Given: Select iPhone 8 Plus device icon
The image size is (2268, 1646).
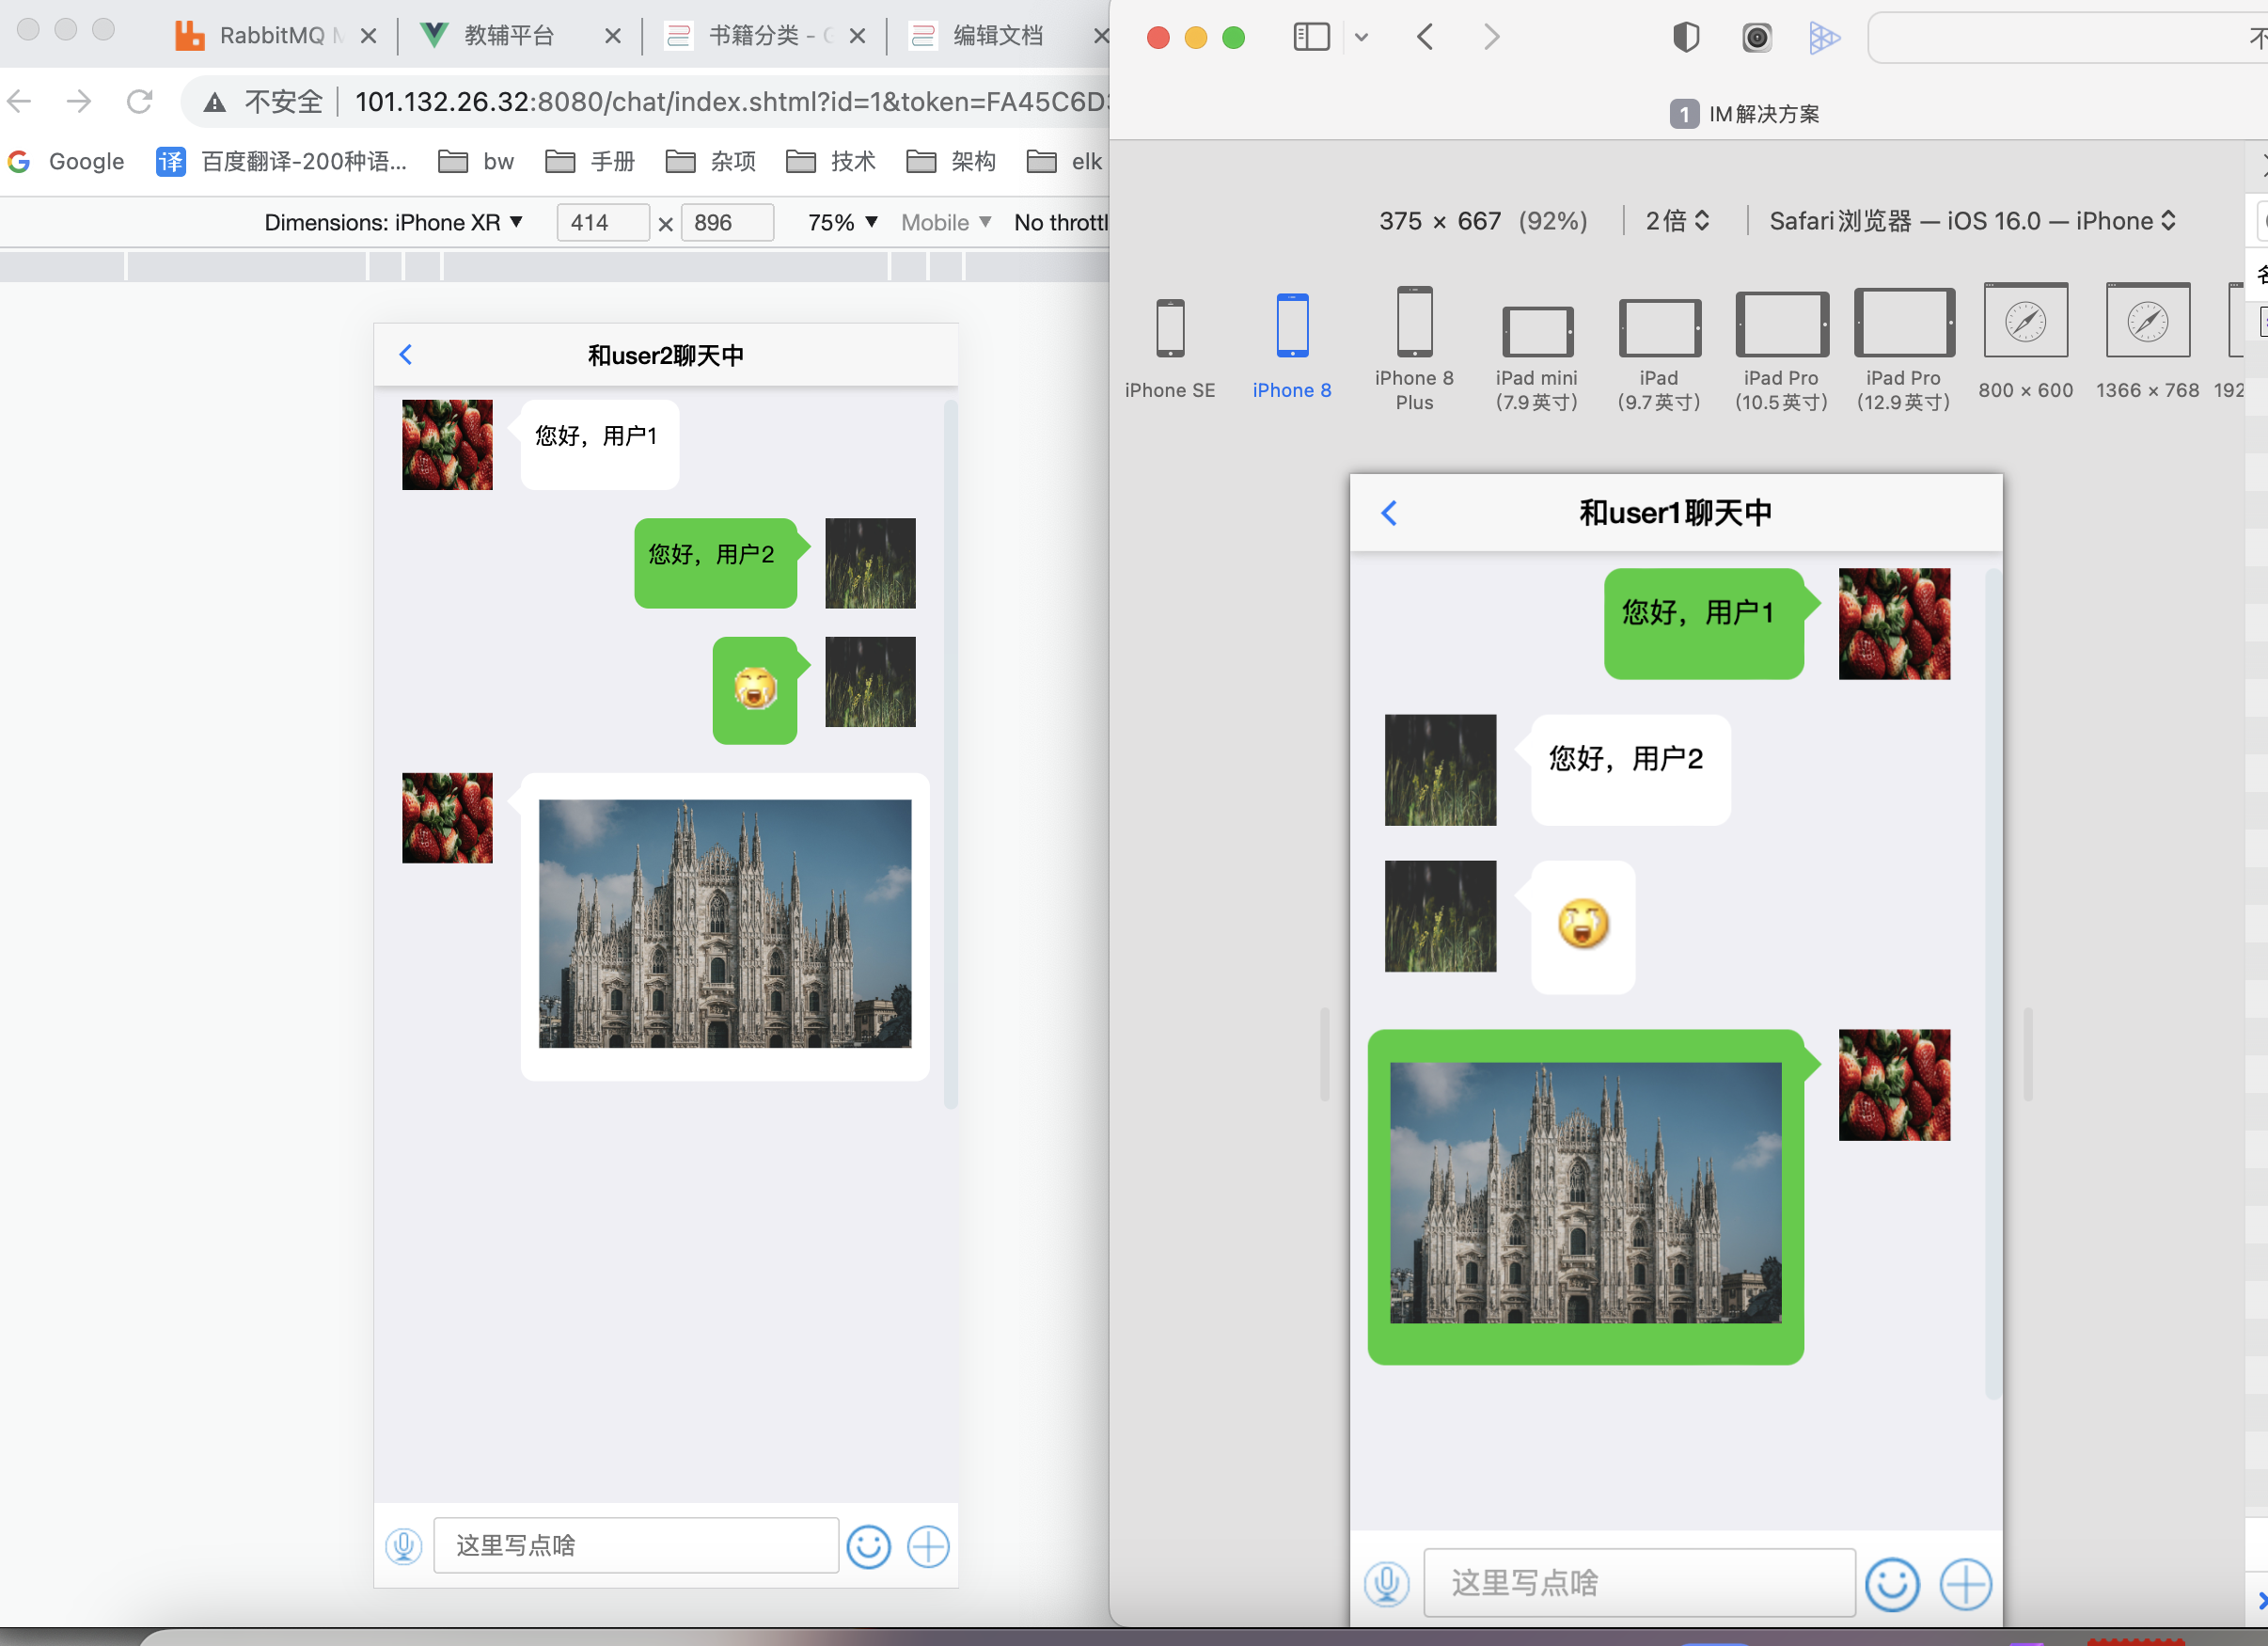Looking at the screenshot, I should (1414, 321).
